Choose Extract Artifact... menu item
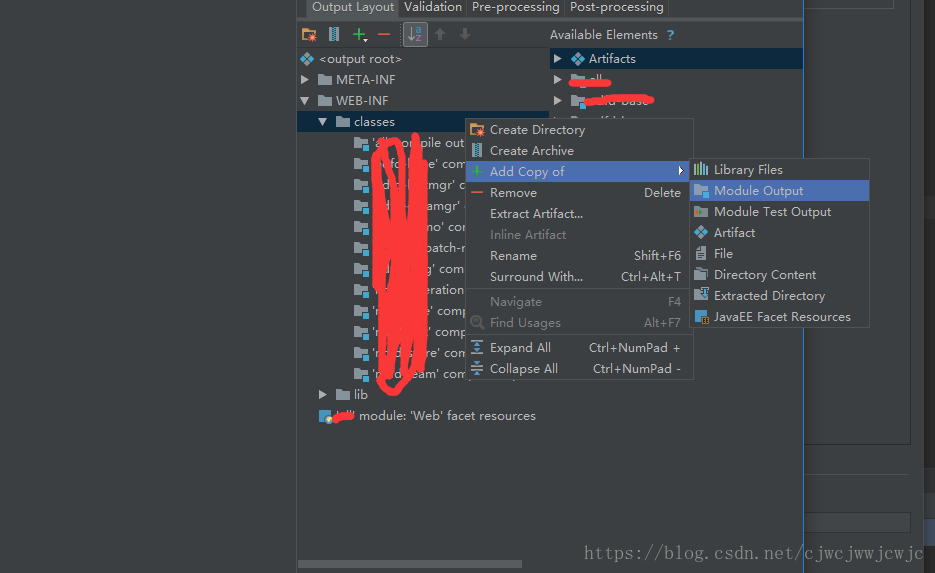935x573 pixels. coord(580,213)
